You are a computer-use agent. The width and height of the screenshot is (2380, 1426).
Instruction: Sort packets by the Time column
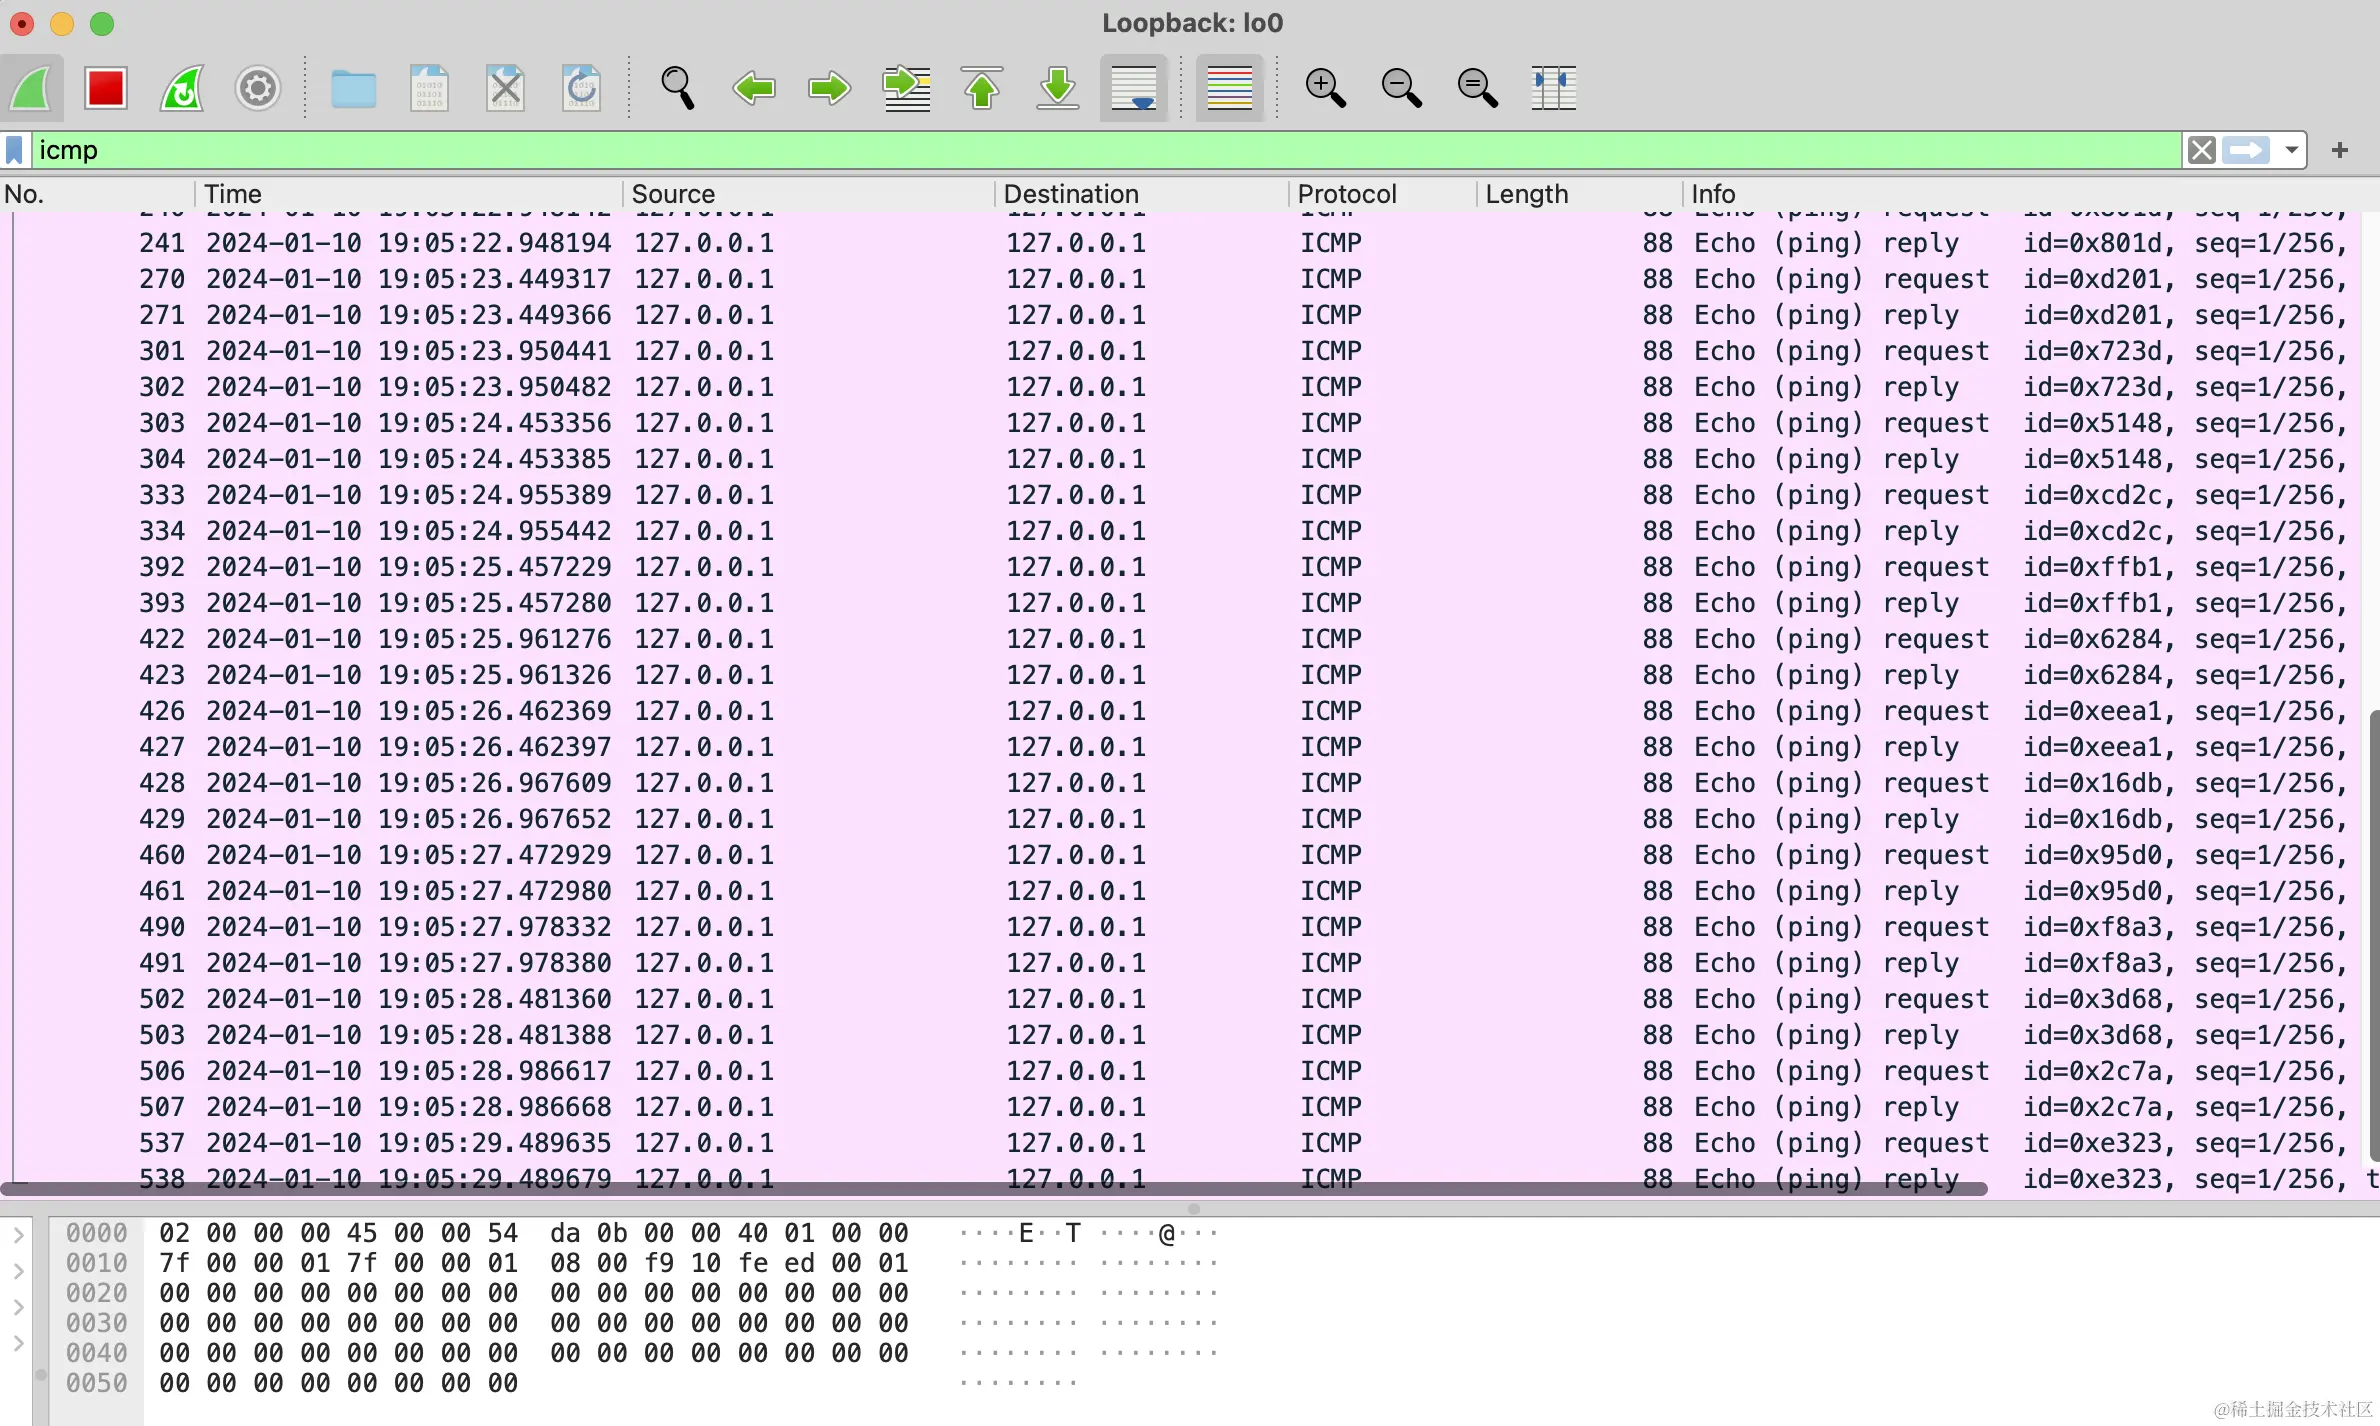point(233,194)
